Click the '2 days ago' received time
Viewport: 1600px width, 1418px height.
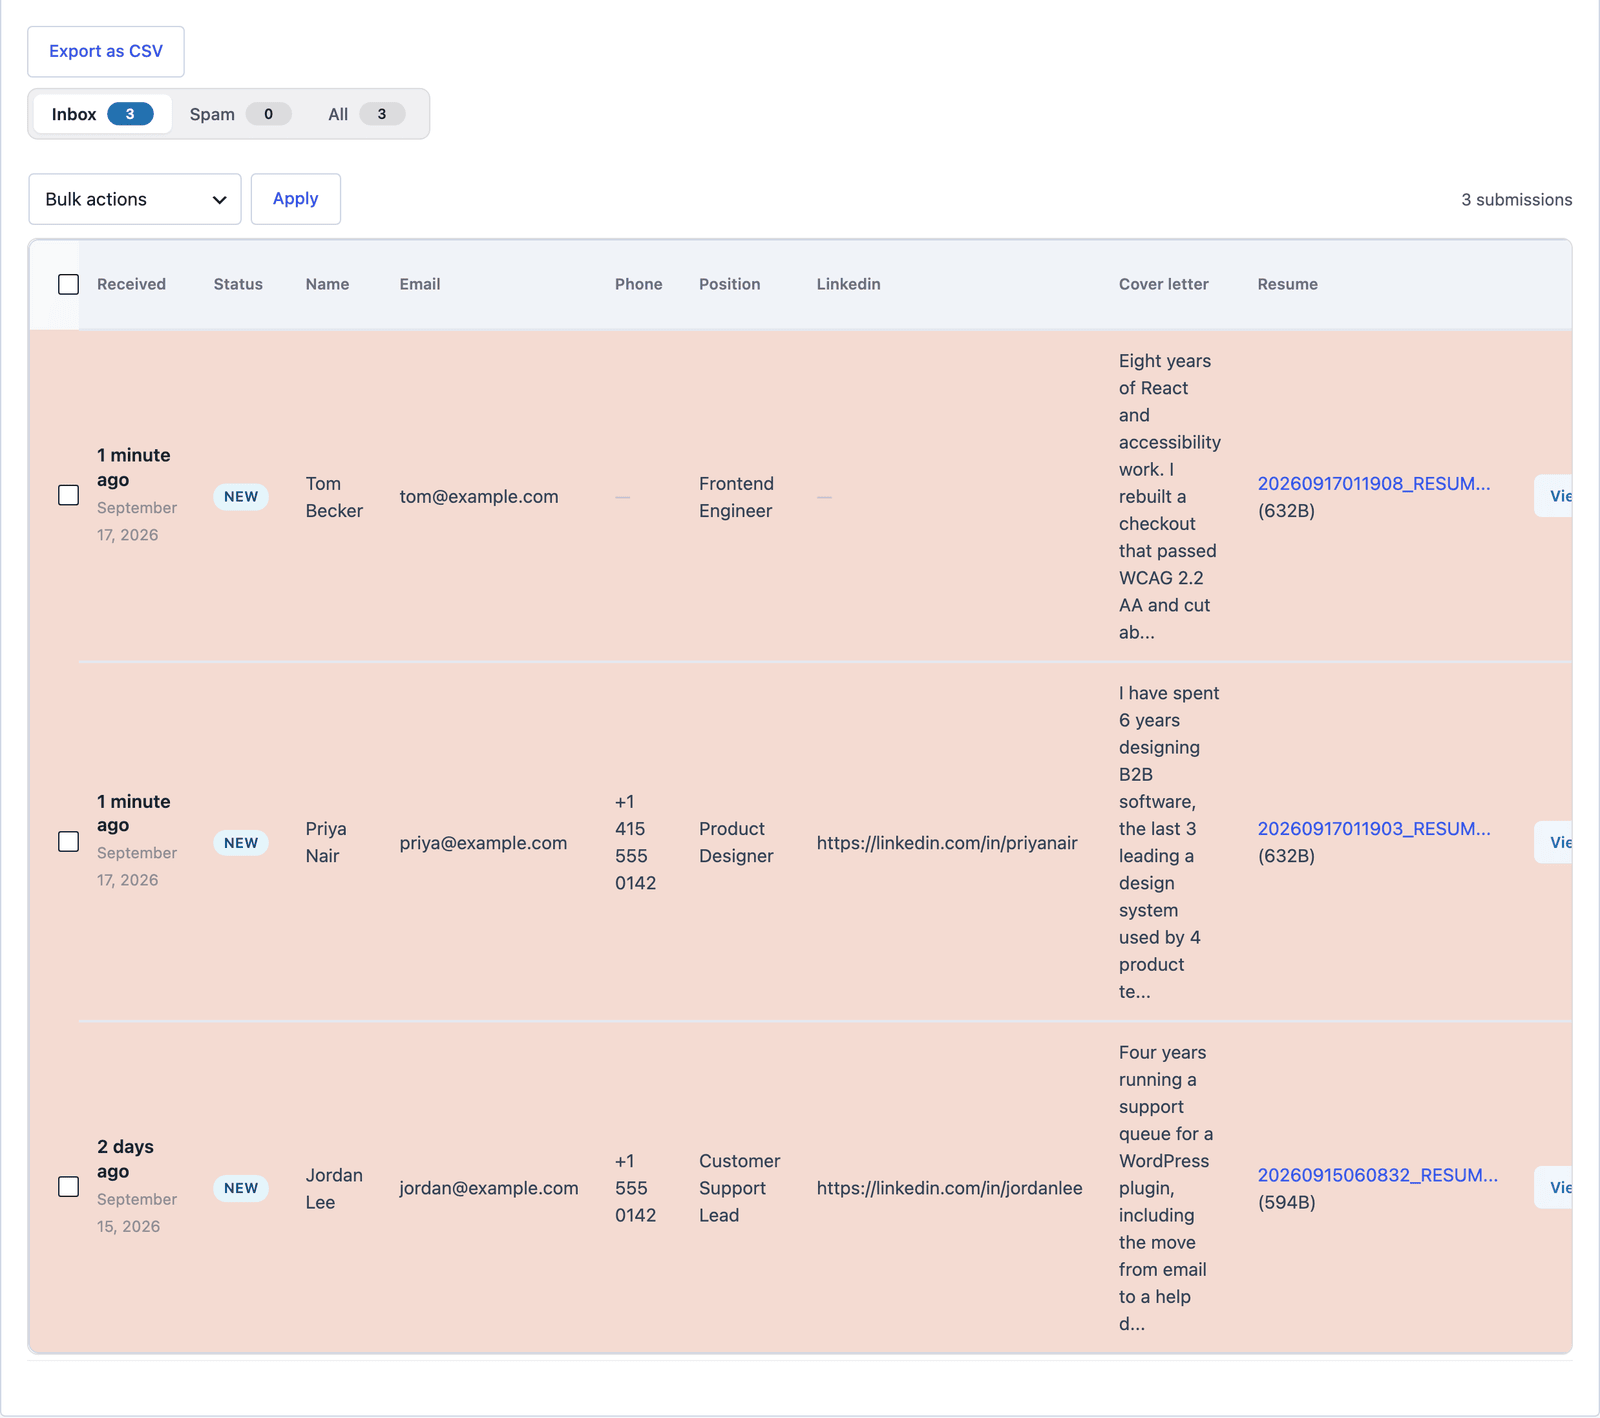pyautogui.click(x=125, y=1159)
